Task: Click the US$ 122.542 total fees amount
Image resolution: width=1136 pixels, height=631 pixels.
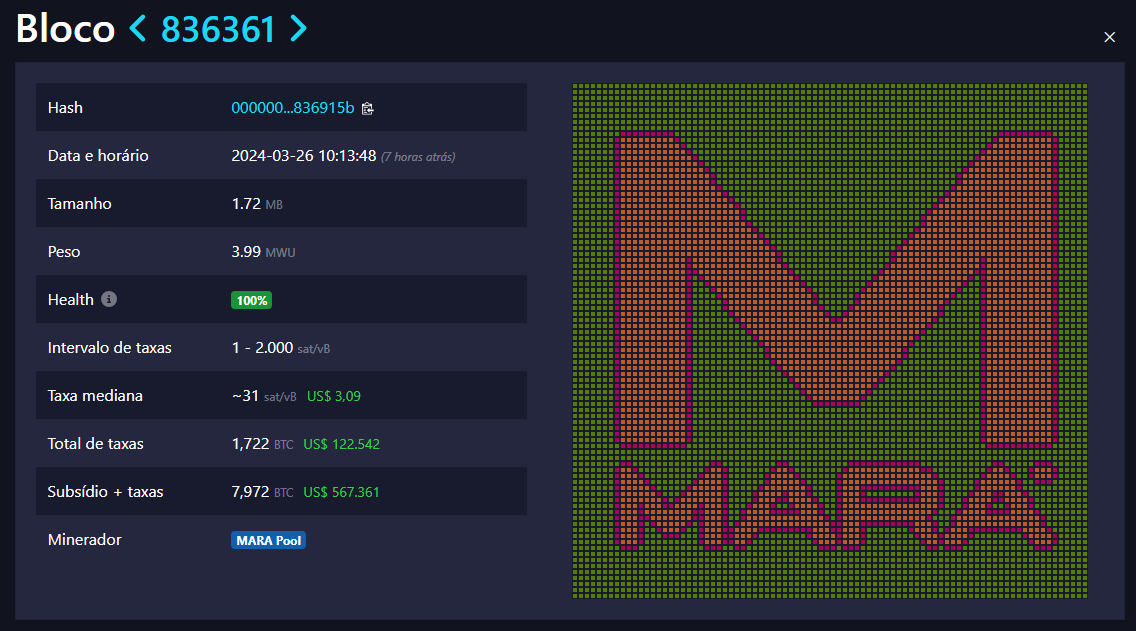Action: point(341,444)
